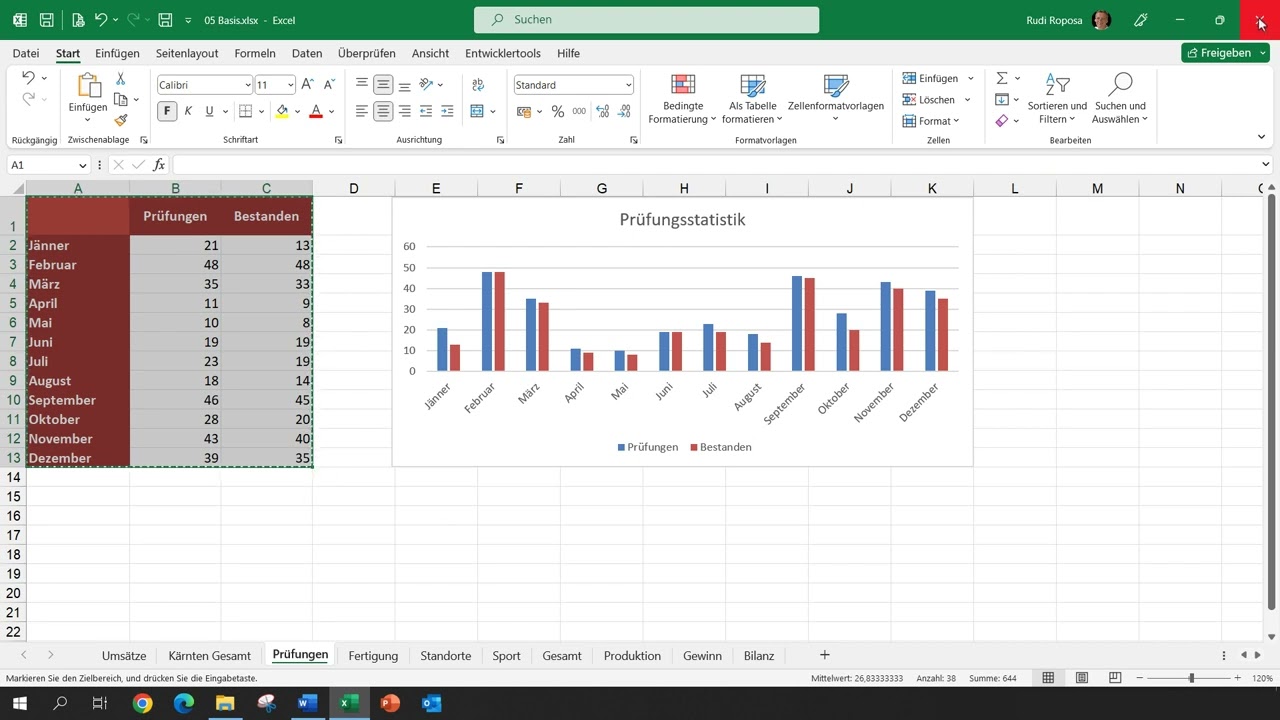
Task: Toggle Underline (U) formatting
Action: click(x=209, y=111)
